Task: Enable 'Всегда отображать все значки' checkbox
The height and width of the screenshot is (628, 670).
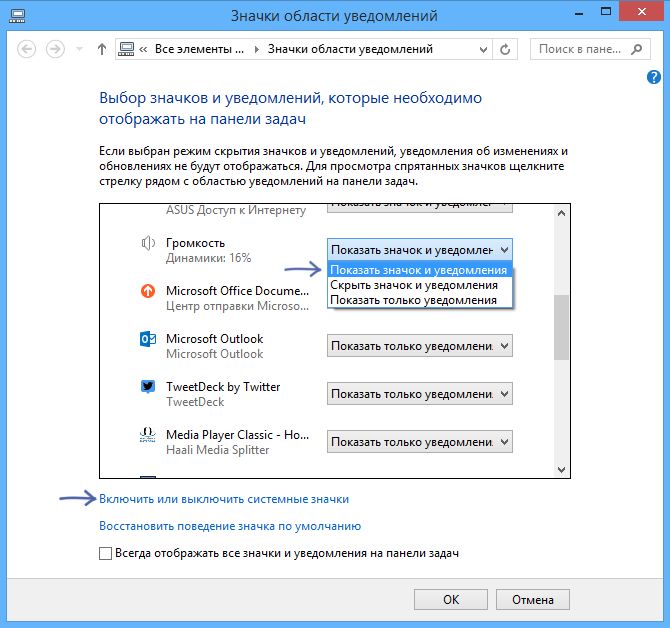Action: pos(106,553)
